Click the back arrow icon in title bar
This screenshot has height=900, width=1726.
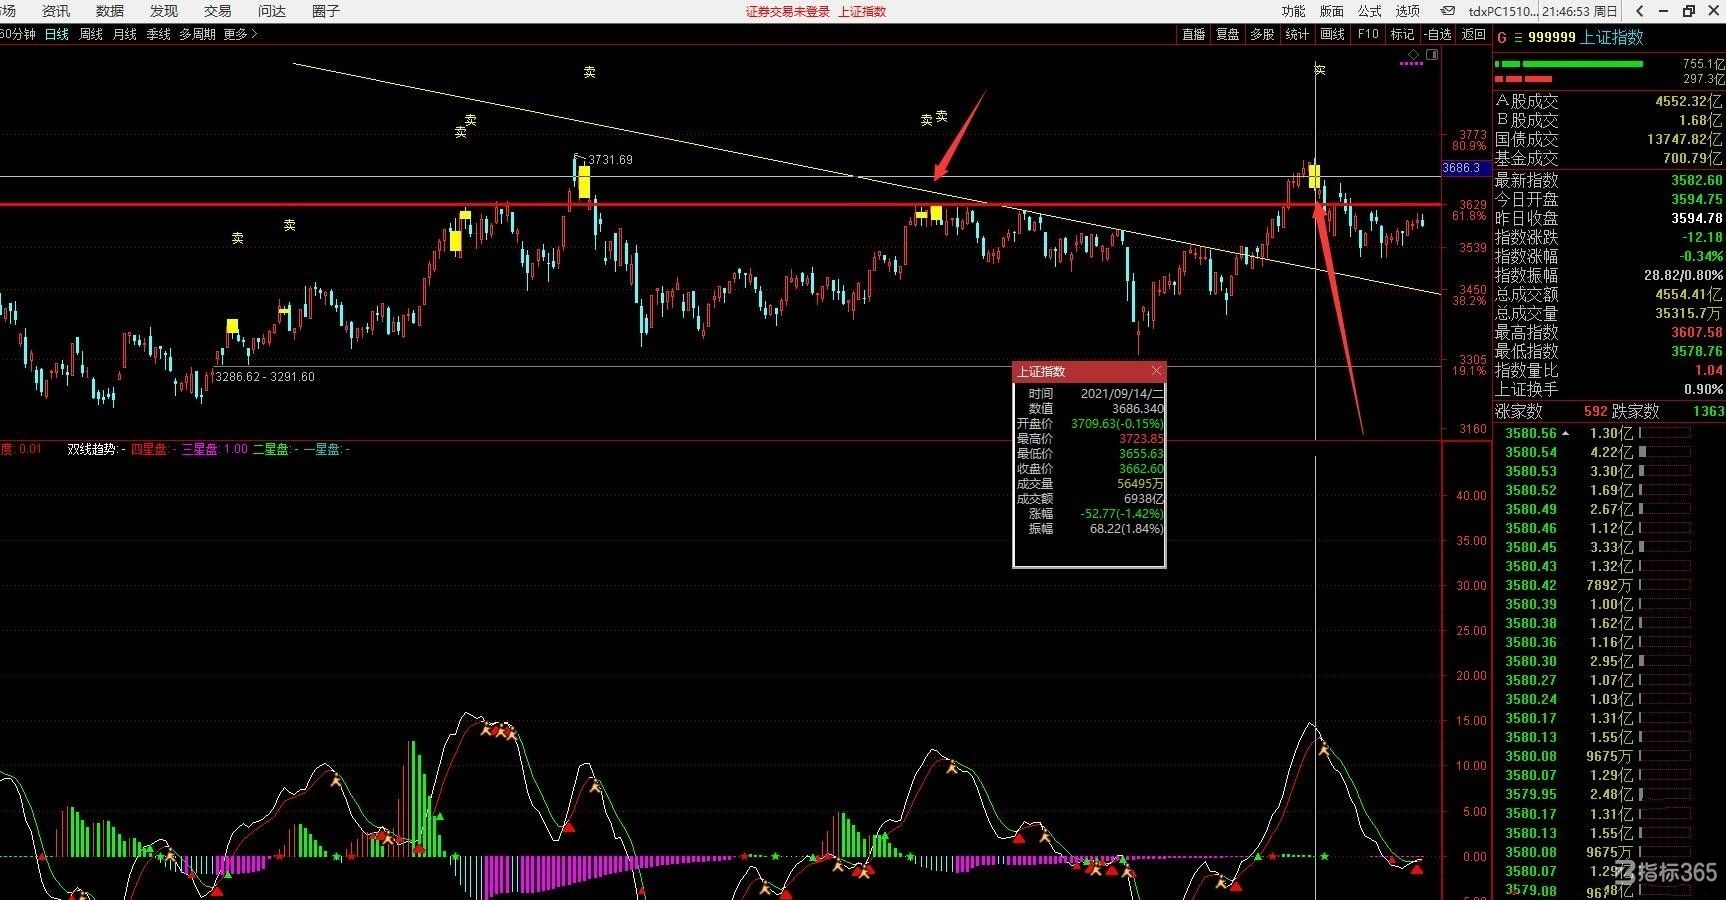click(1640, 11)
